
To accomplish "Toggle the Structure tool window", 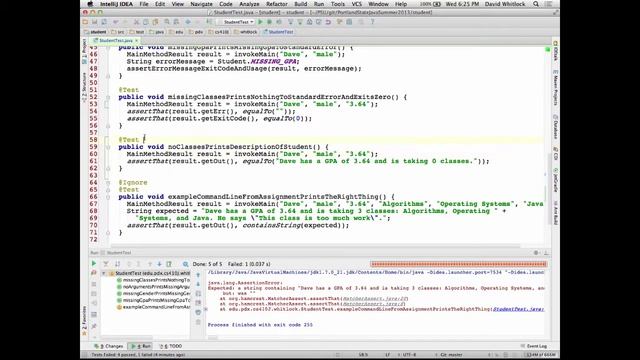I will point(84,87).
